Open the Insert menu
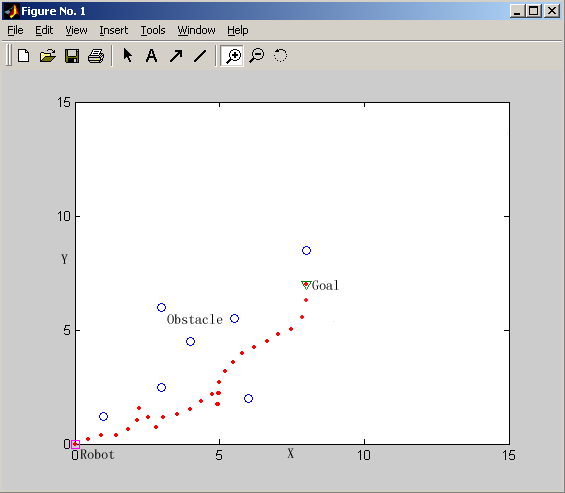 [x=114, y=30]
